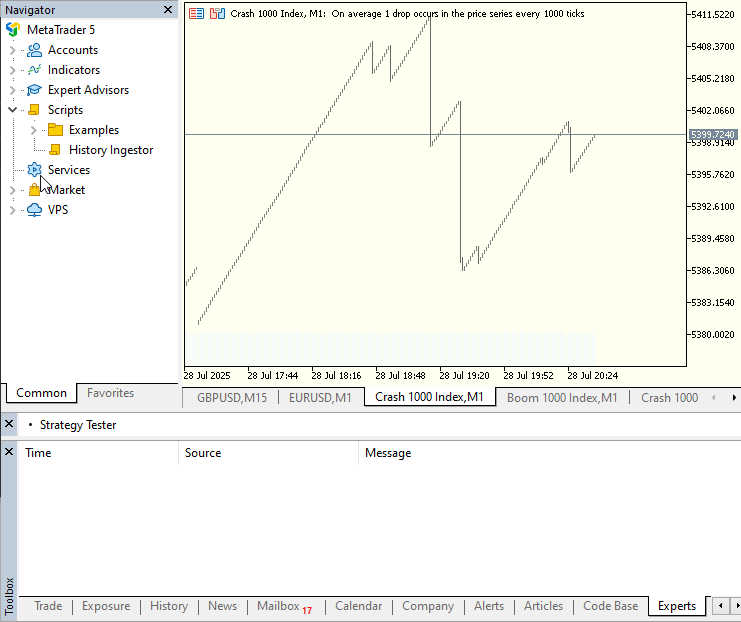Open the Calendar toolbox tab
Image resolution: width=741 pixels, height=622 pixels.
[x=358, y=606]
